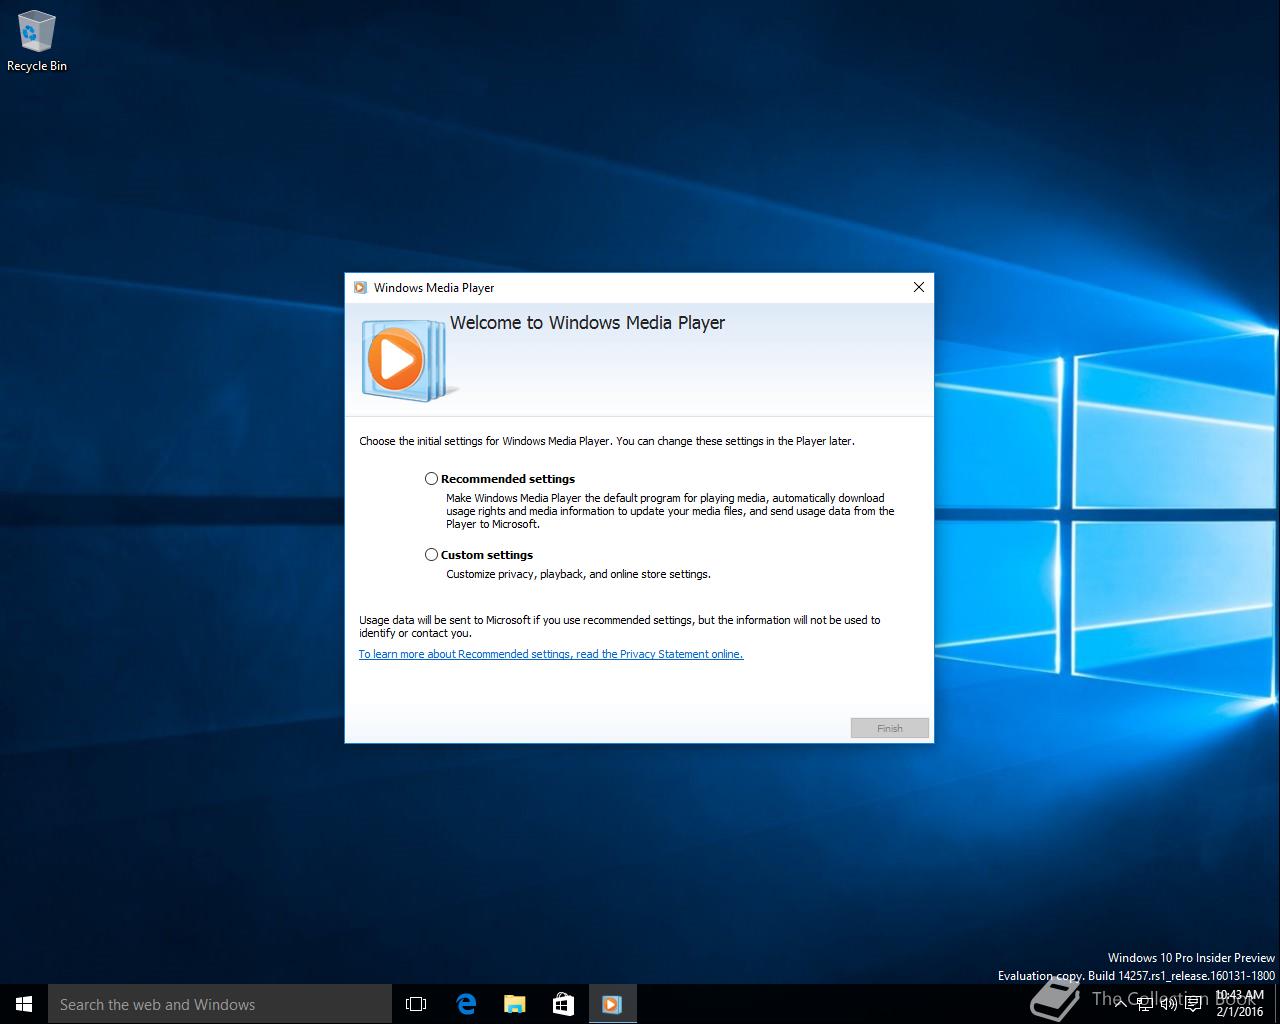This screenshot has height=1024, width=1280.
Task: Open the Privacy Statement online link
Action: (x=550, y=654)
